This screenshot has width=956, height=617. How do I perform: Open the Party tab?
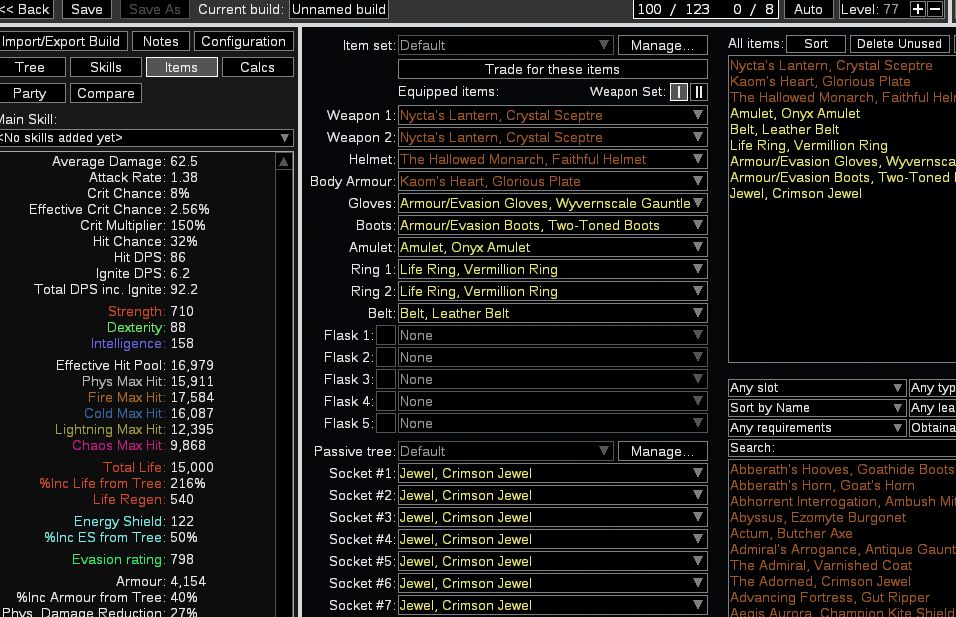[30, 93]
